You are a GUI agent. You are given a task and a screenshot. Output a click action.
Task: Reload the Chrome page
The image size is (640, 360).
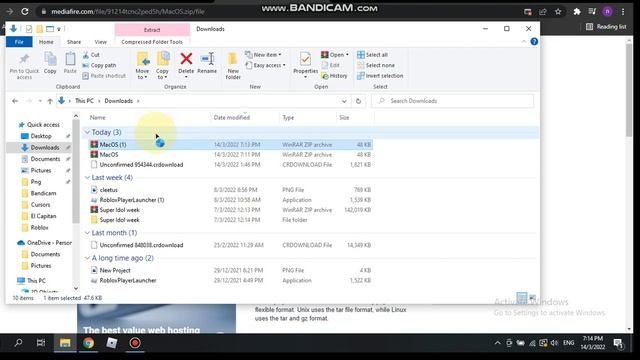[25, 11]
